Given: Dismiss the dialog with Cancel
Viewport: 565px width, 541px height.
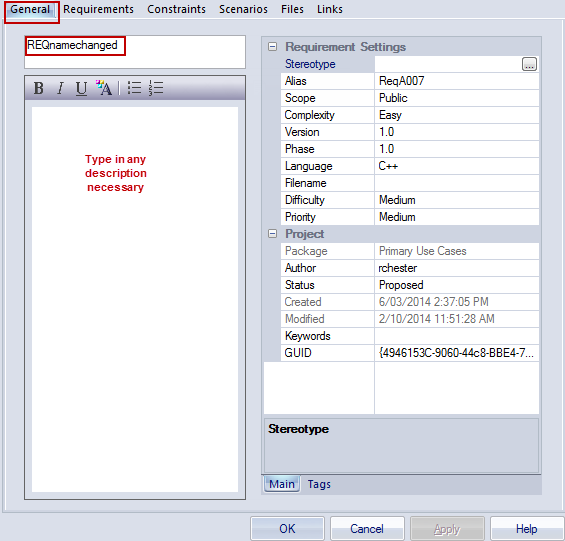Looking at the screenshot, I should click(367, 529).
